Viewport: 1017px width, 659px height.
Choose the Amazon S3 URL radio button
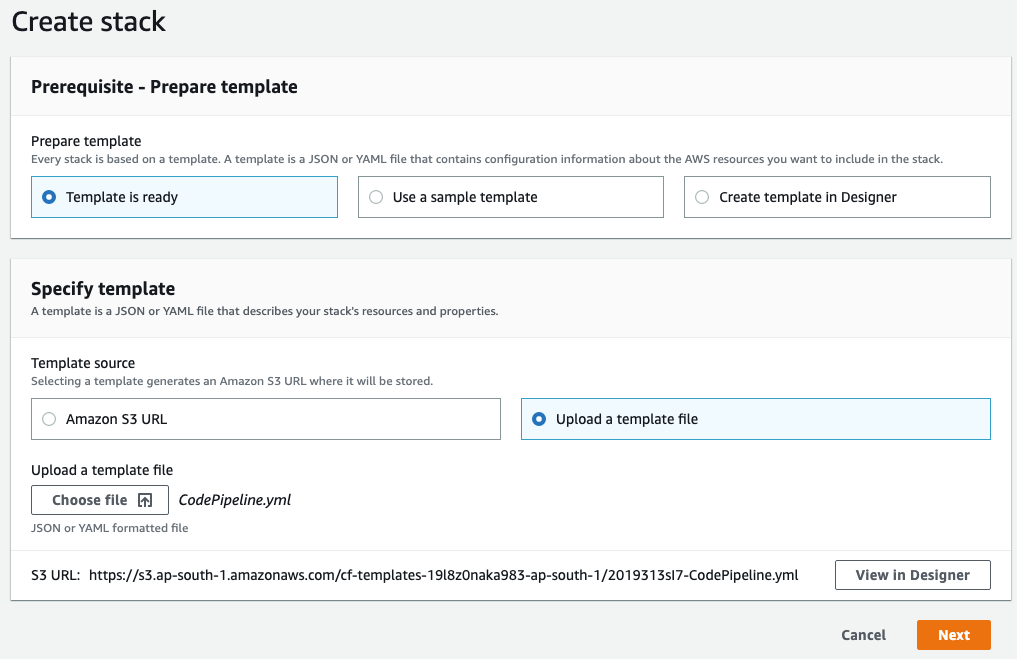click(x=49, y=419)
